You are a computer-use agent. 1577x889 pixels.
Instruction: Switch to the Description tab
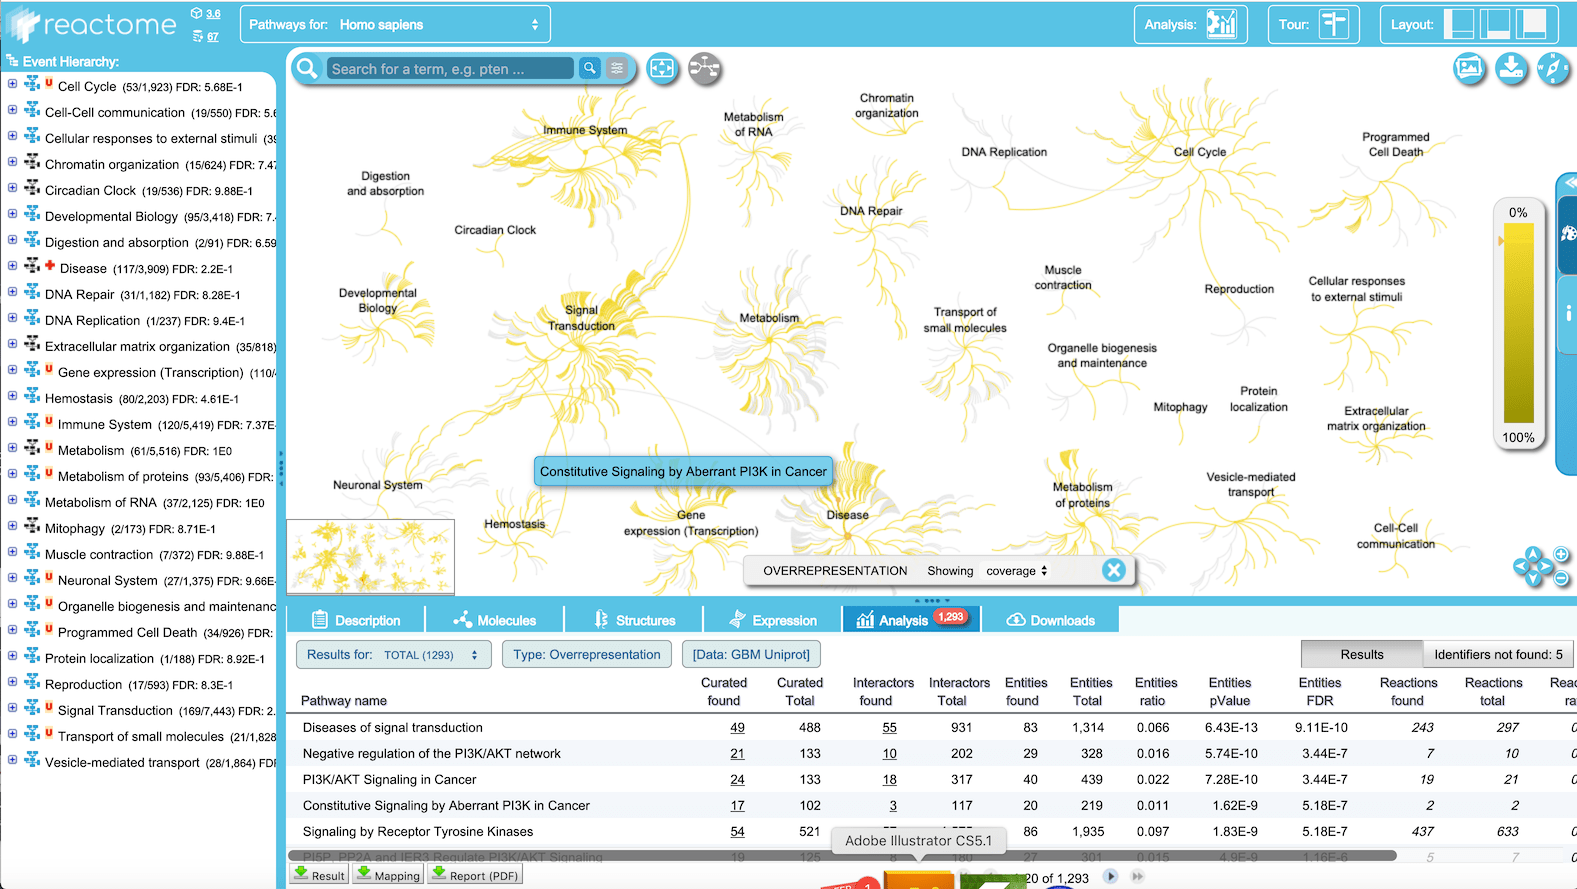click(x=356, y=620)
